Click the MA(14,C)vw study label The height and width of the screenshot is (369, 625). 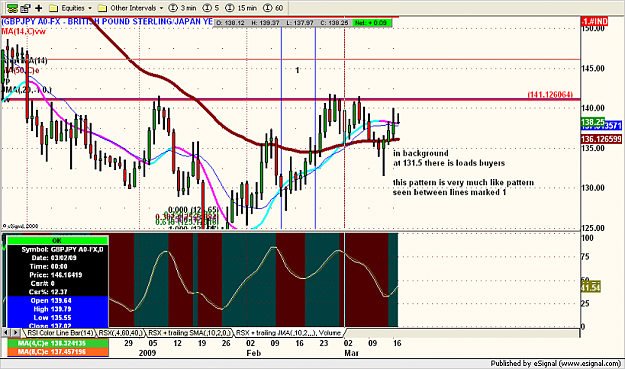[24, 31]
